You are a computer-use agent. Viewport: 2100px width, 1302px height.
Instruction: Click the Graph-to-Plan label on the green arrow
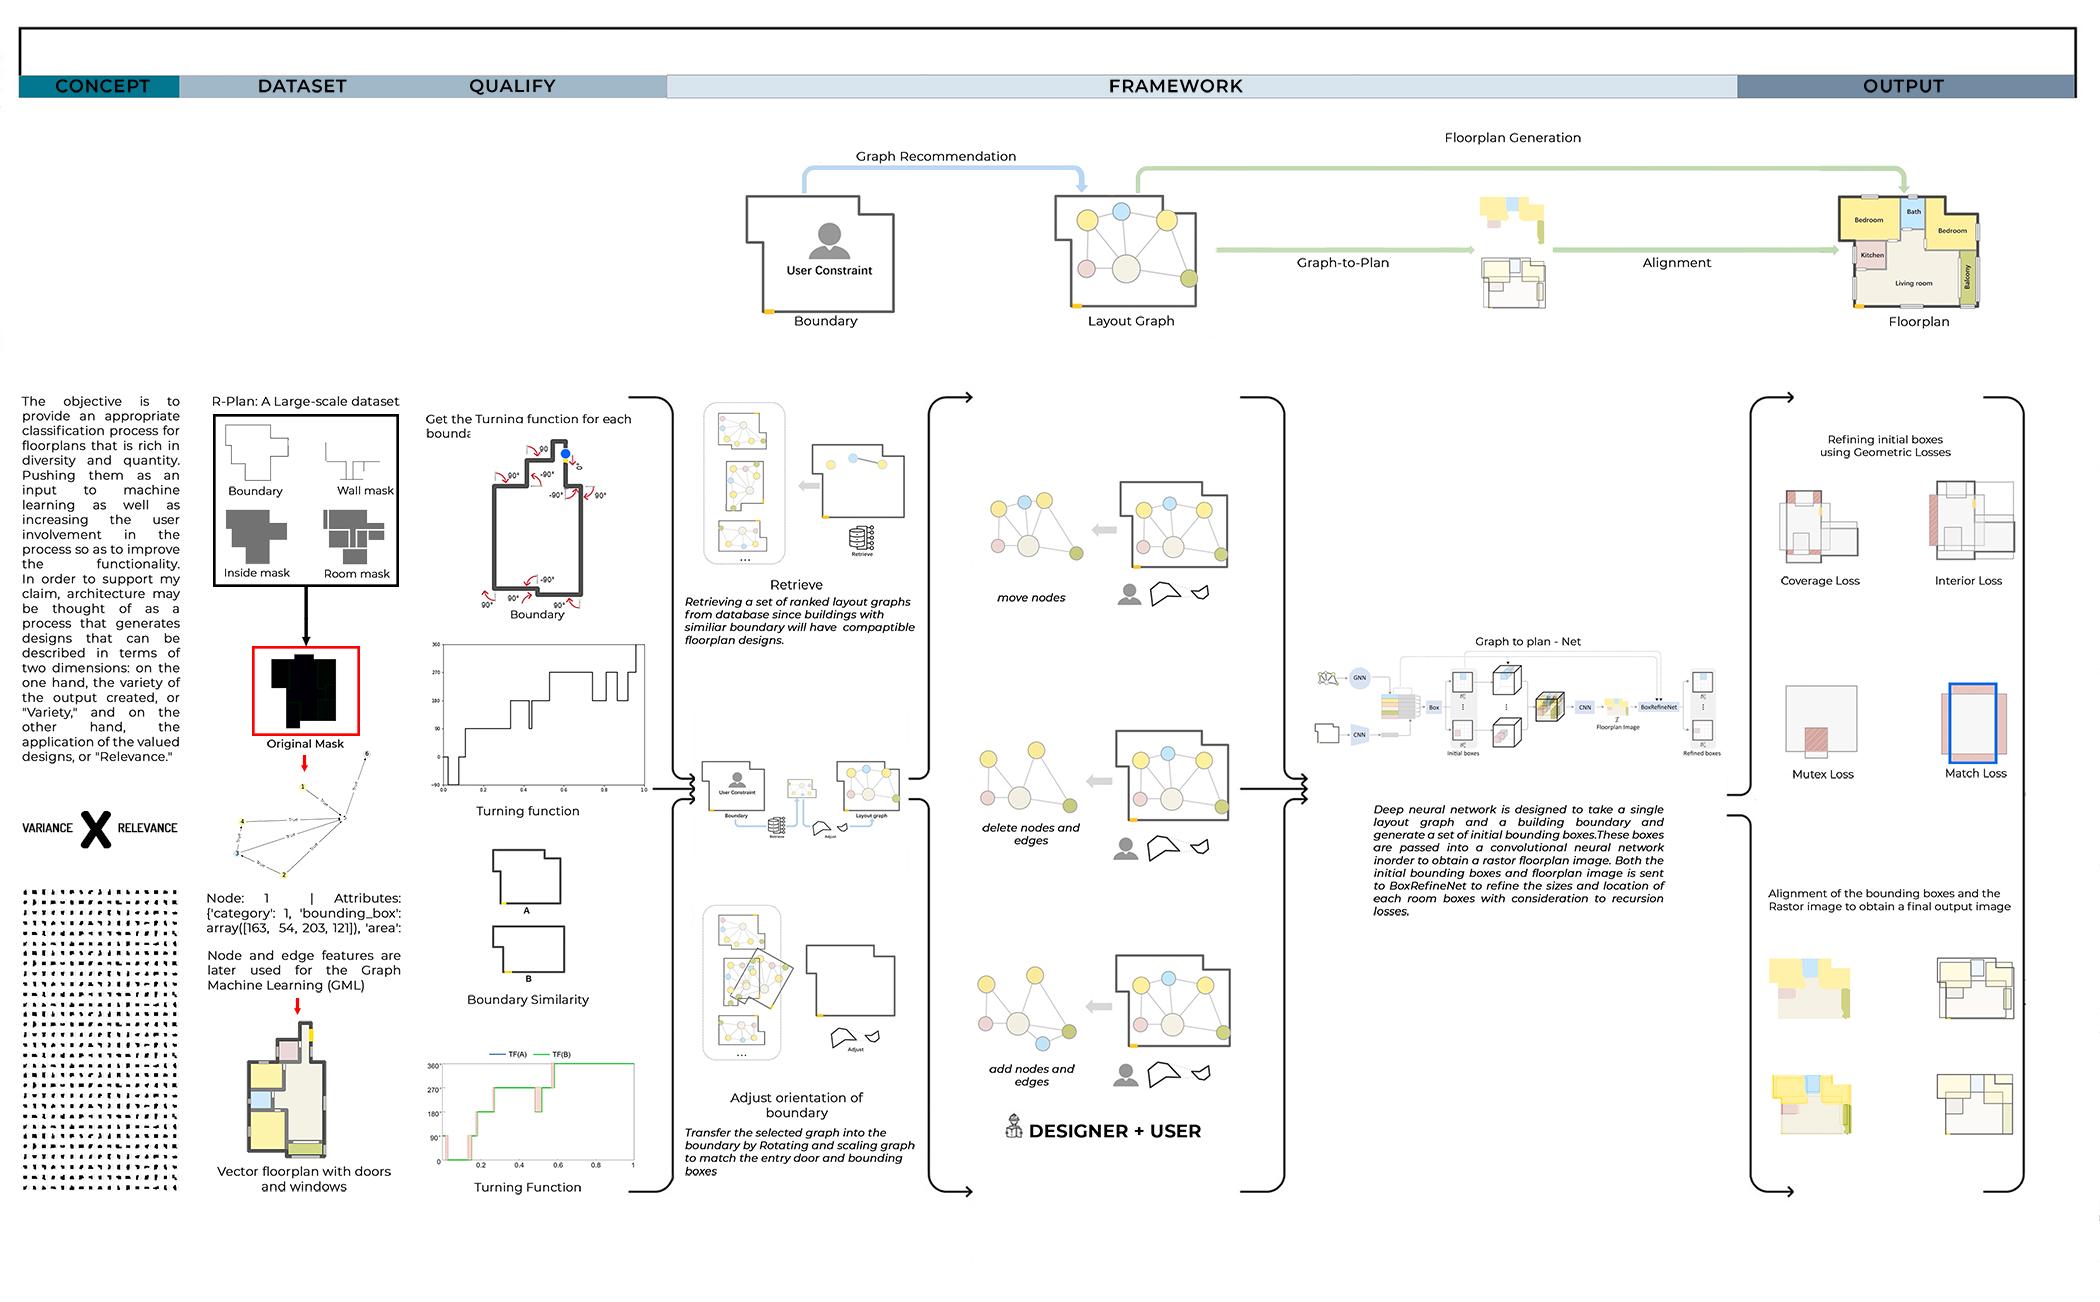(1342, 263)
